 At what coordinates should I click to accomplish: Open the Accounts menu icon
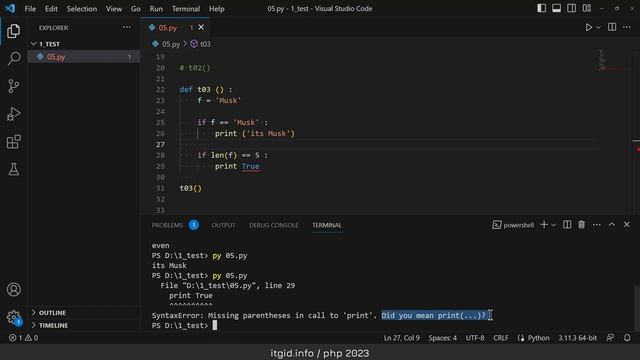pyautogui.click(x=13, y=289)
